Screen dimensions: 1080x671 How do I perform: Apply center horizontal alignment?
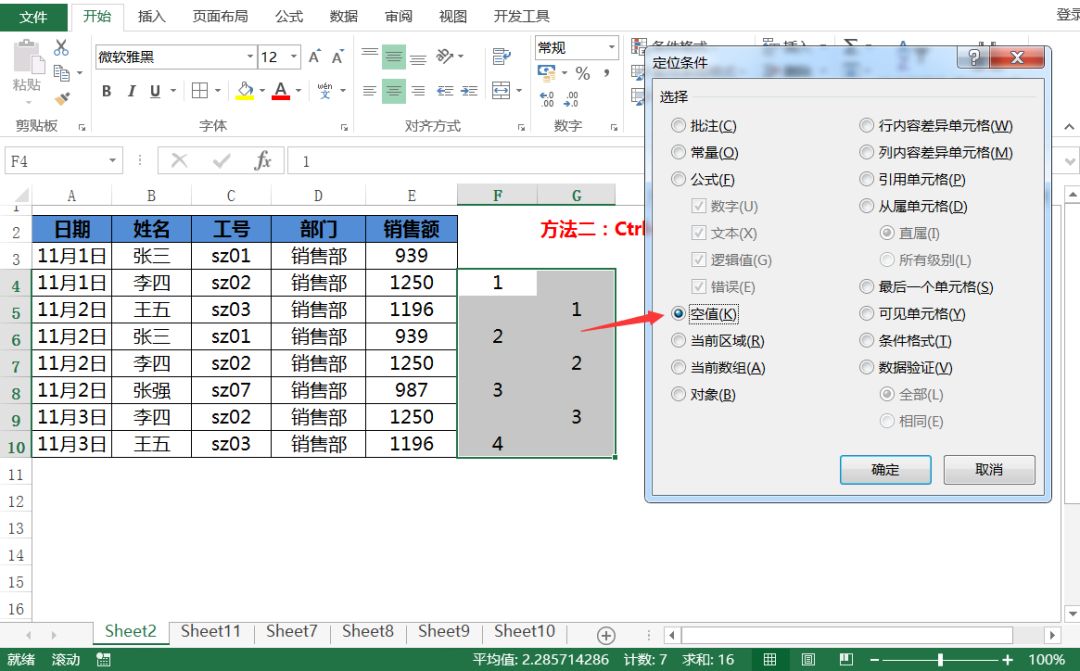point(393,91)
